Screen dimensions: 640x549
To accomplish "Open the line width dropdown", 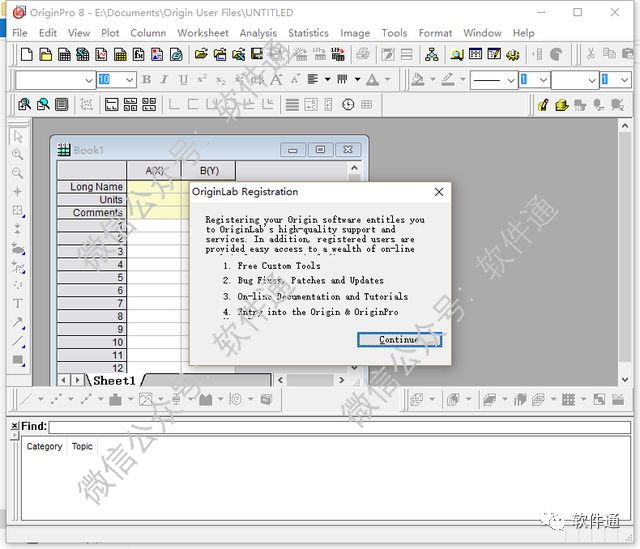I will (x=543, y=80).
